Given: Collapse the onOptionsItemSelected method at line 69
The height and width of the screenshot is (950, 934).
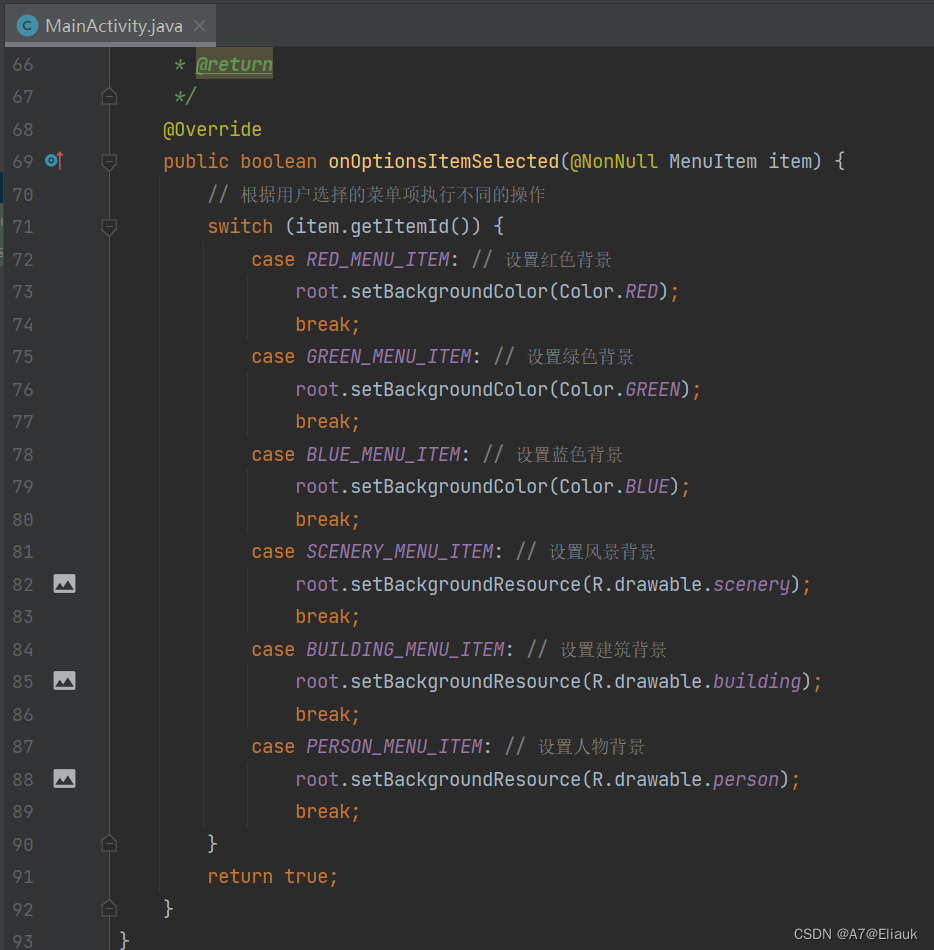Looking at the screenshot, I should pyautogui.click(x=109, y=162).
